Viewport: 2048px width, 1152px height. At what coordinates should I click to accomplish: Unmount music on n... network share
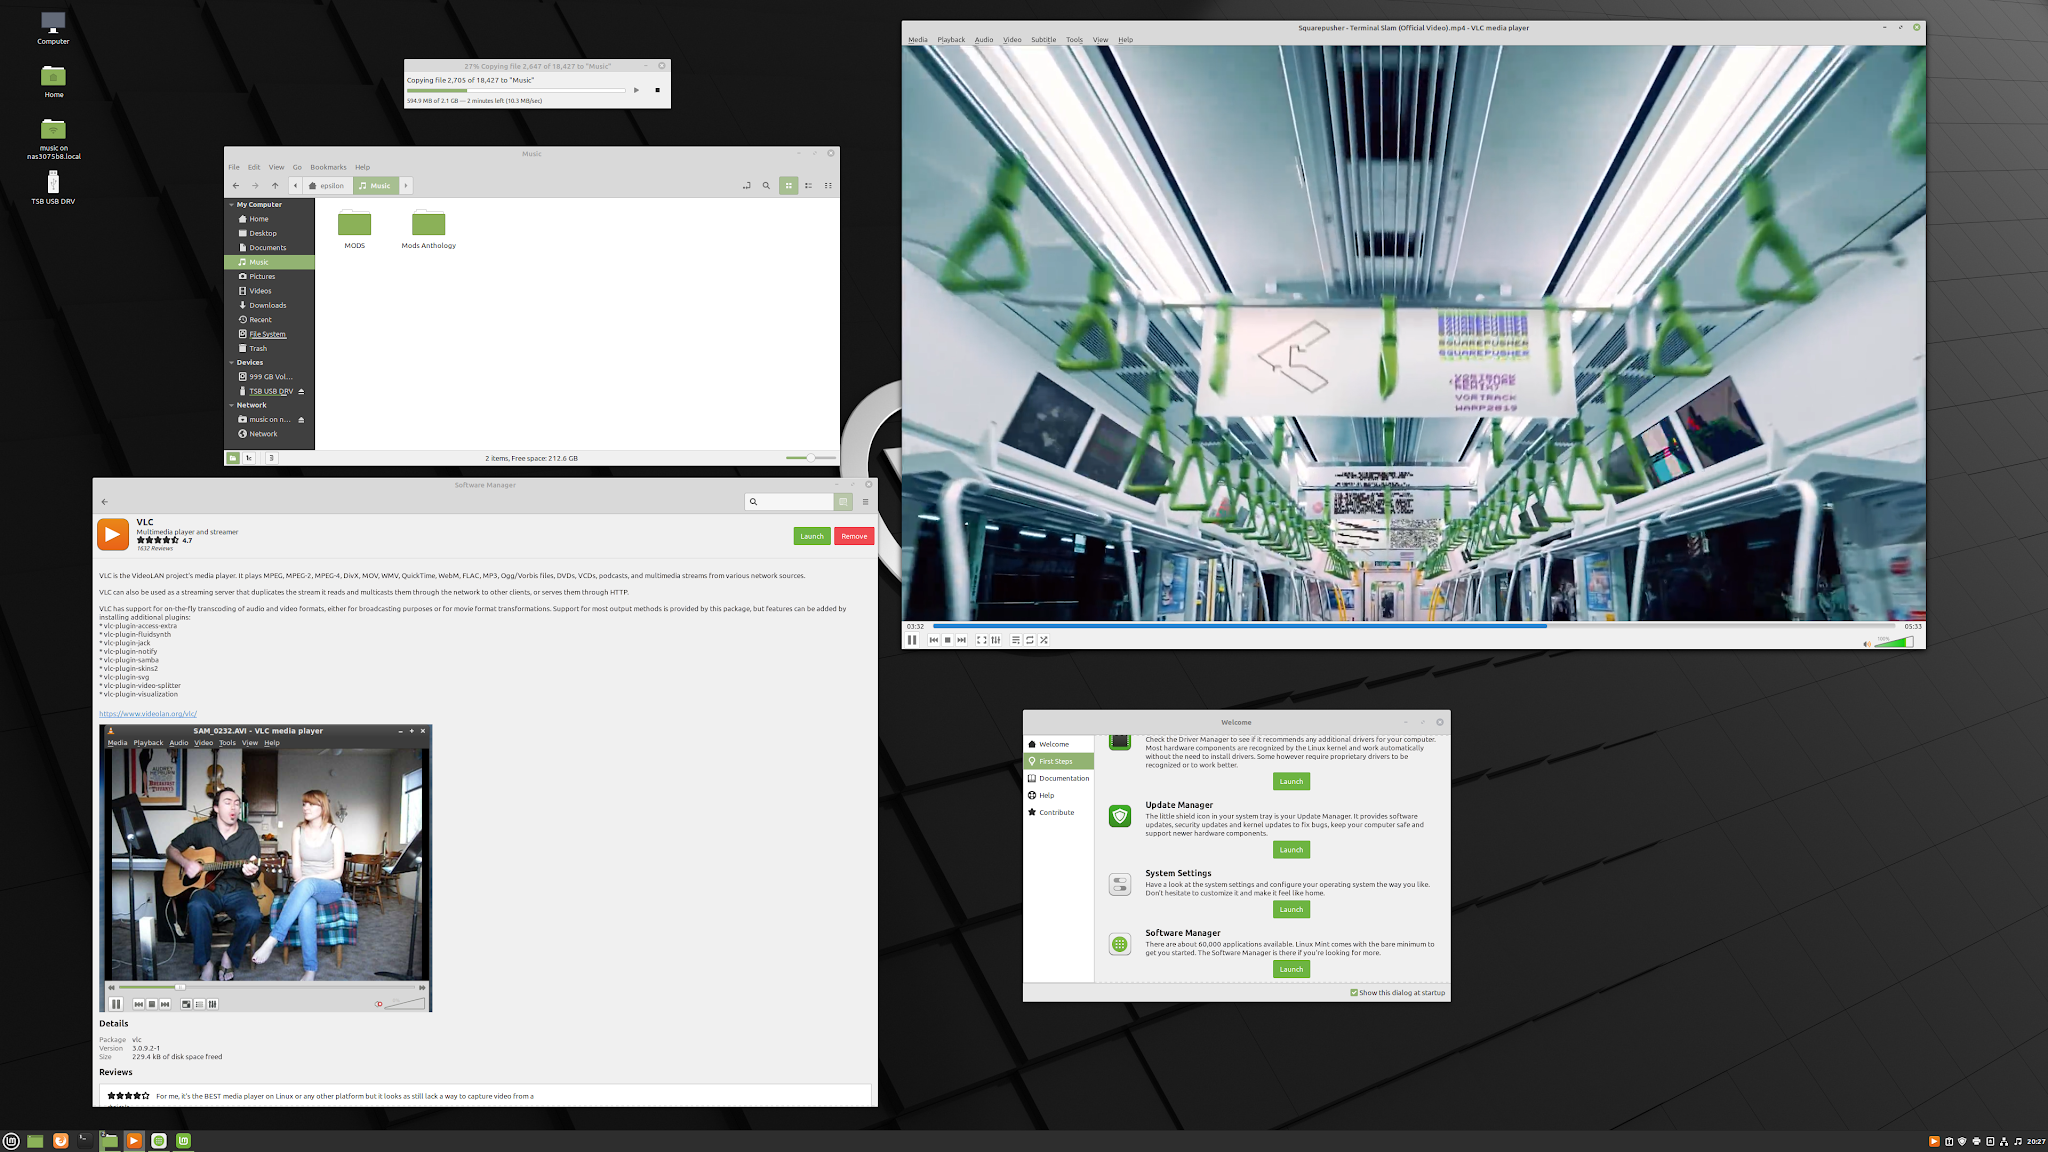click(x=301, y=420)
